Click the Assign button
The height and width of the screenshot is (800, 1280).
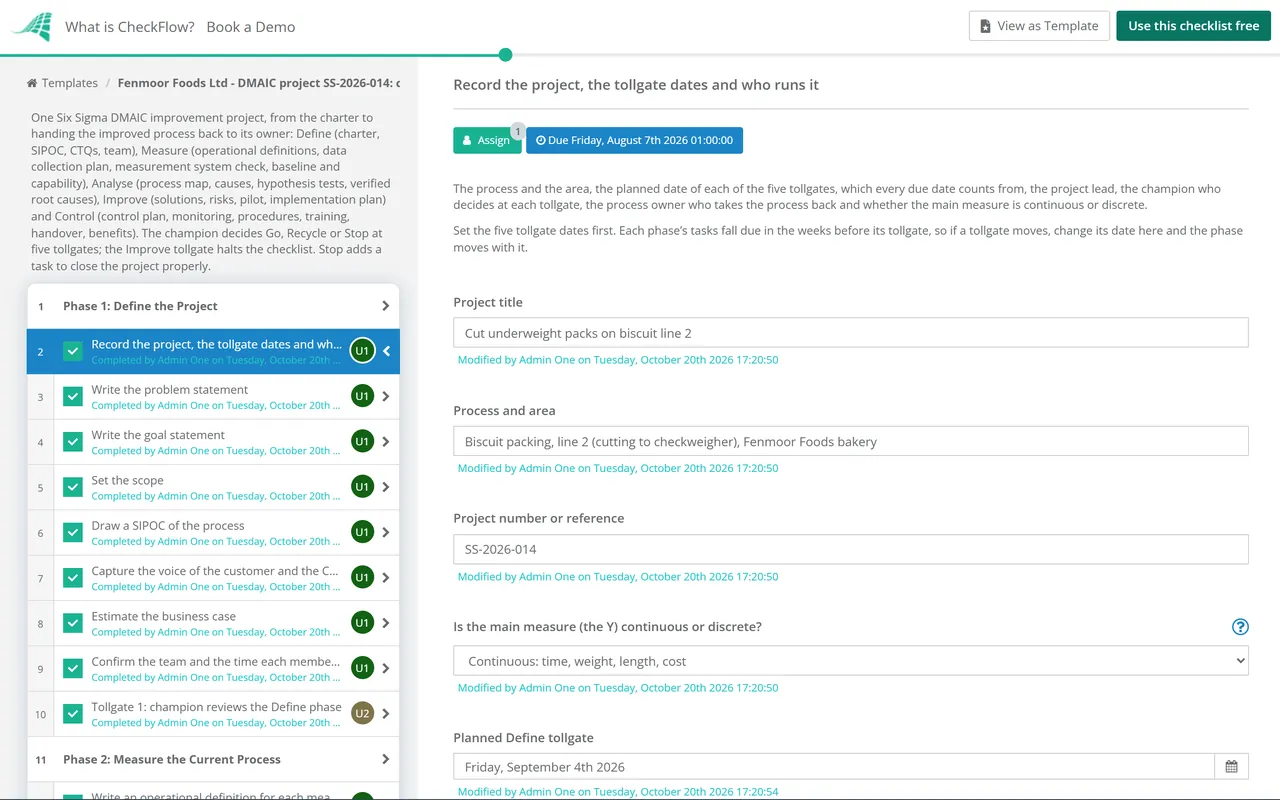[487, 140]
